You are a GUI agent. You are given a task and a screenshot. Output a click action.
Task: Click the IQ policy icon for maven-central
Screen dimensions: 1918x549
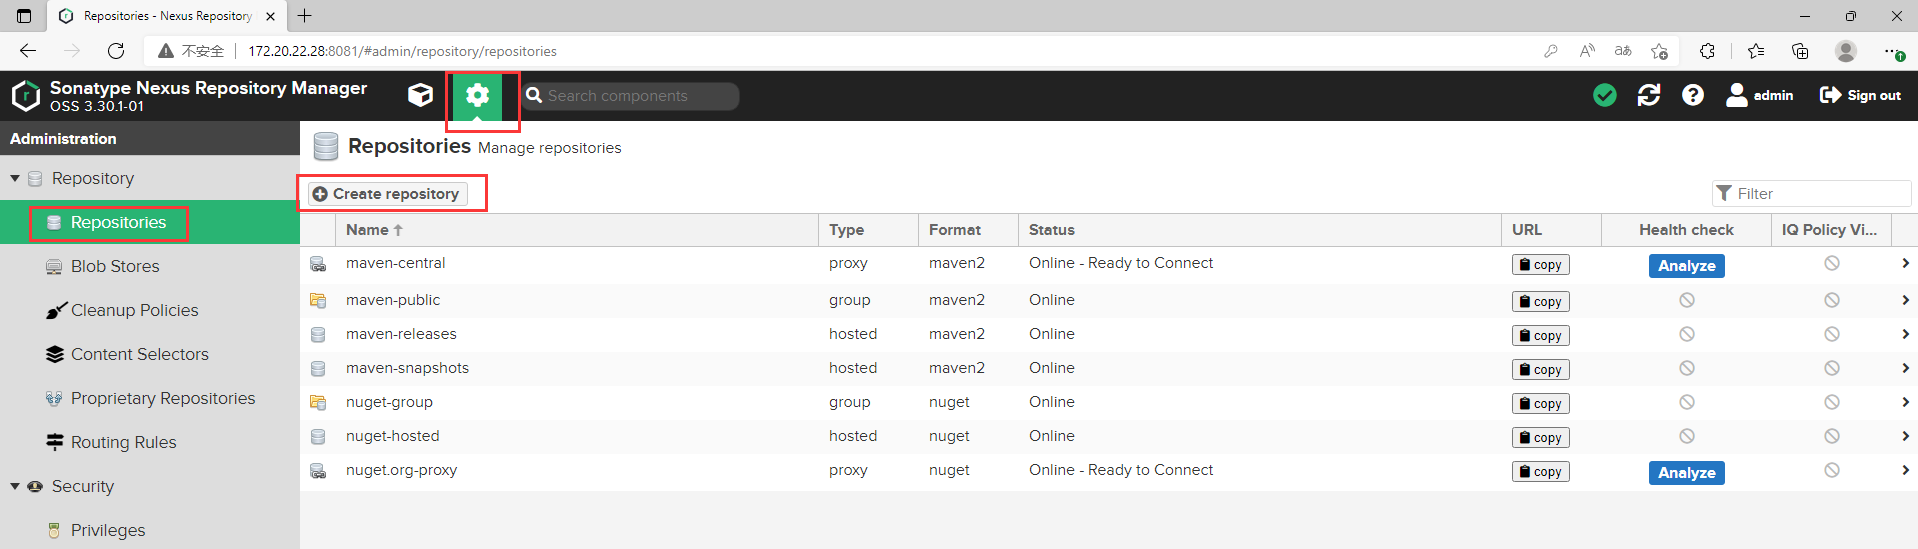click(1832, 263)
